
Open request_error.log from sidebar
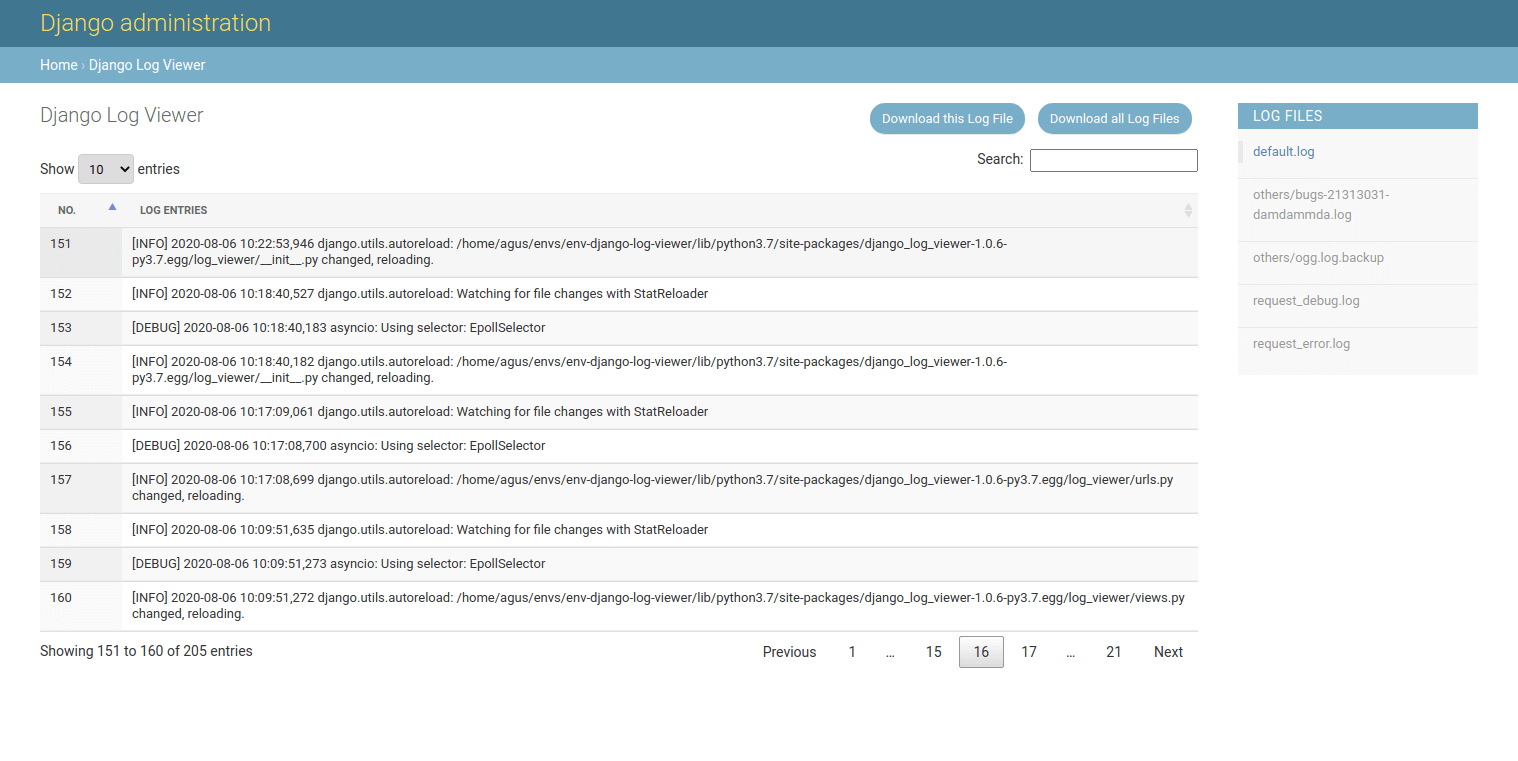(x=1300, y=344)
